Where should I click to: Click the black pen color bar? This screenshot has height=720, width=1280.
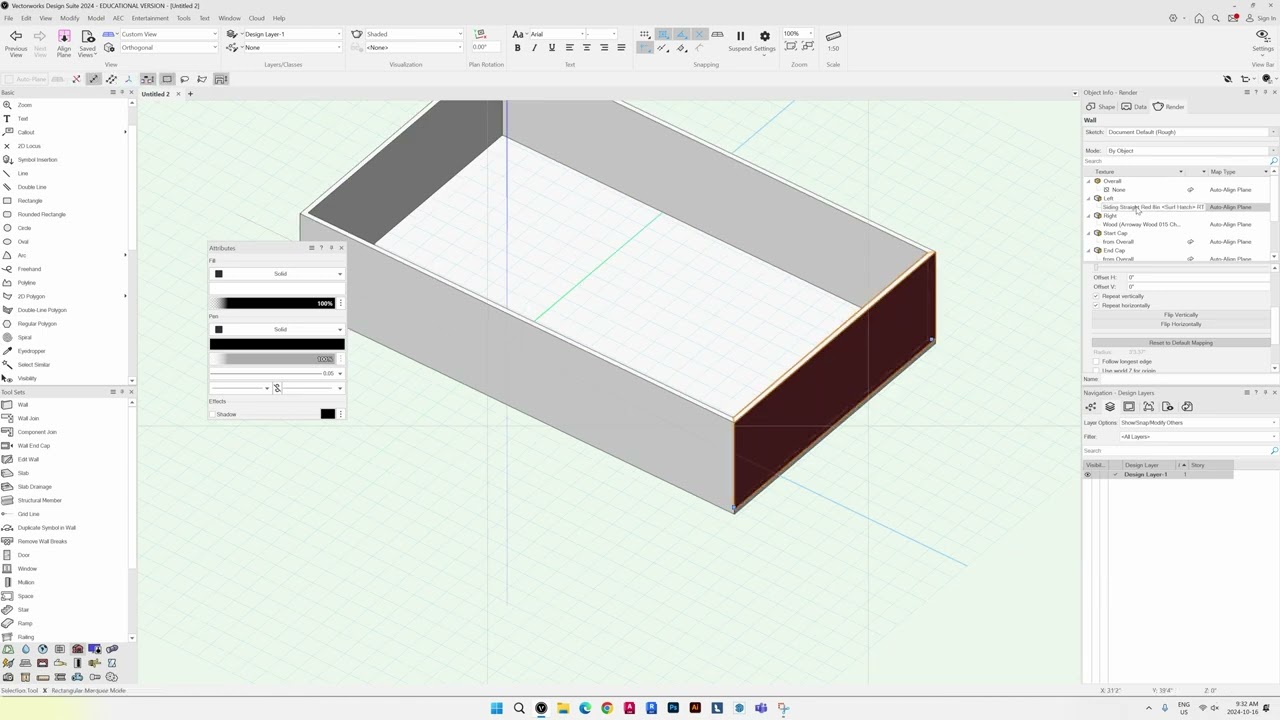[277, 344]
